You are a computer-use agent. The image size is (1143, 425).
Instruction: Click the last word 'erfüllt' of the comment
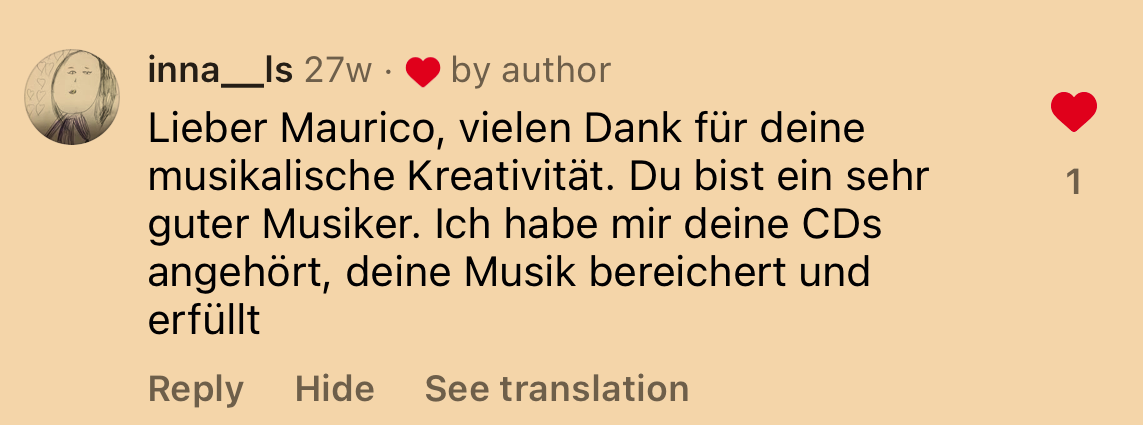204,319
